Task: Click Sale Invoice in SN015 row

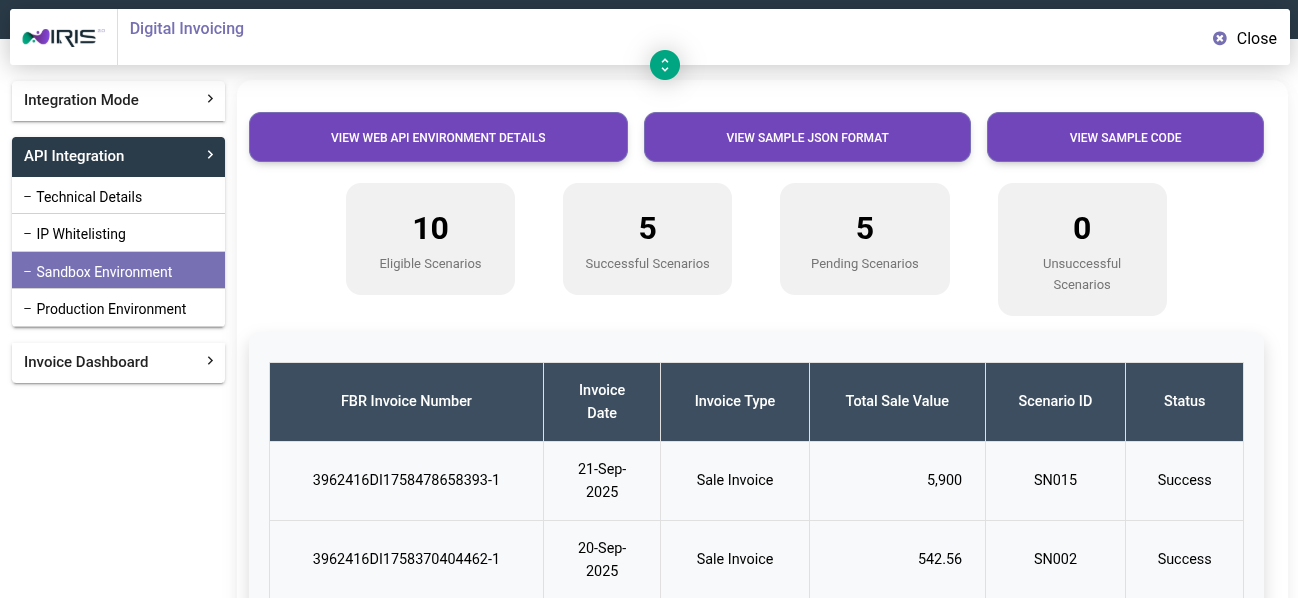Action: click(x=735, y=480)
